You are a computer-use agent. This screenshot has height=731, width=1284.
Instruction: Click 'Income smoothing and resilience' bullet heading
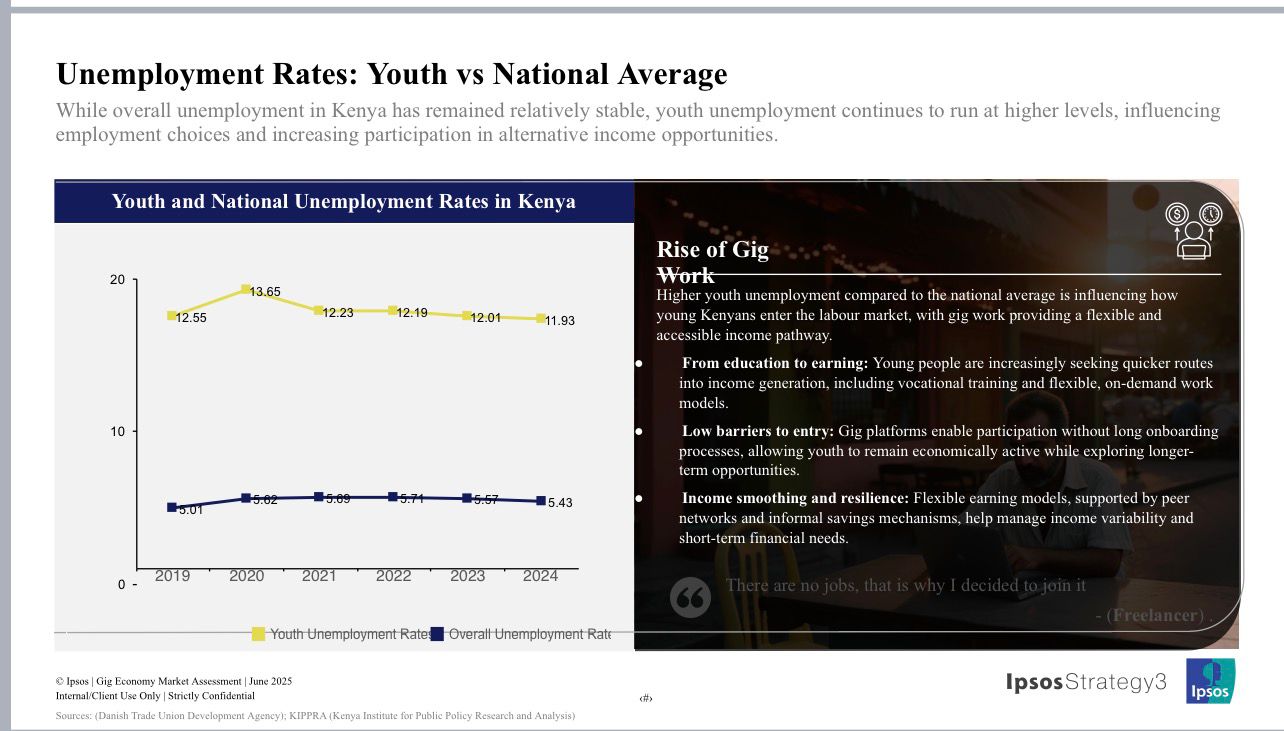tap(795, 498)
